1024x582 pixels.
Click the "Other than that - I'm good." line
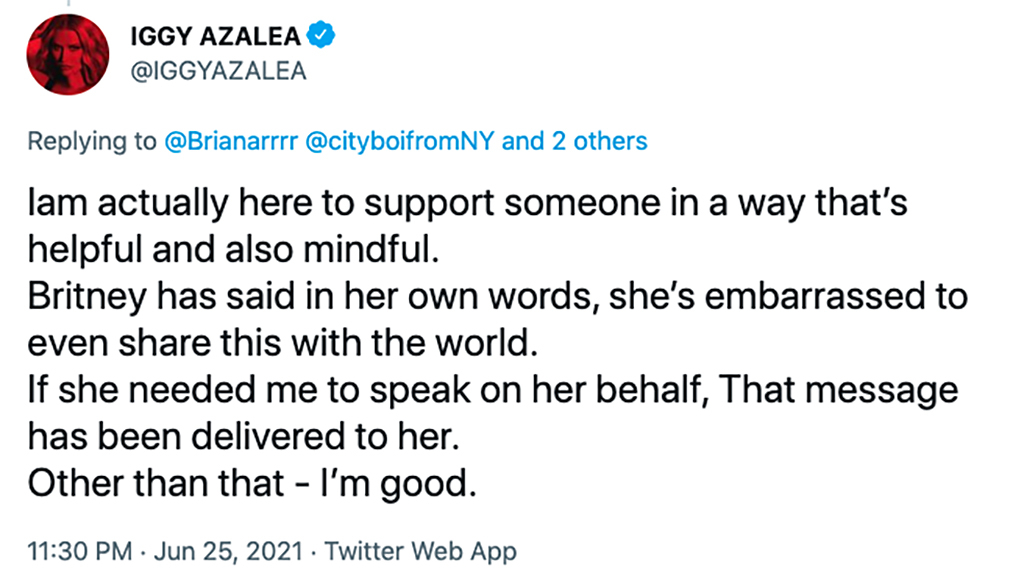[249, 485]
